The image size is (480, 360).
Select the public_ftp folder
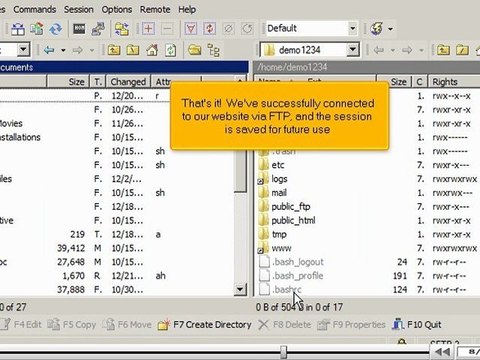[x=285, y=206]
